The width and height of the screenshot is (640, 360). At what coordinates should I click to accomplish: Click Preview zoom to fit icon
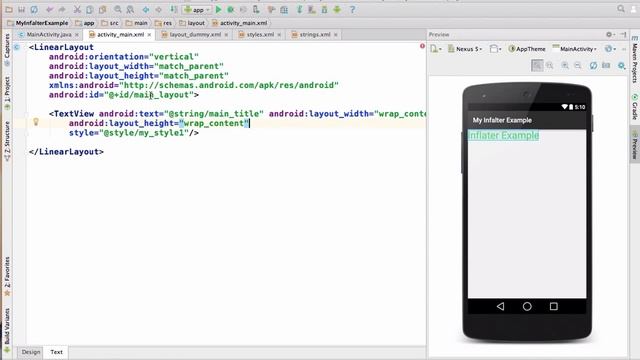click(537, 65)
